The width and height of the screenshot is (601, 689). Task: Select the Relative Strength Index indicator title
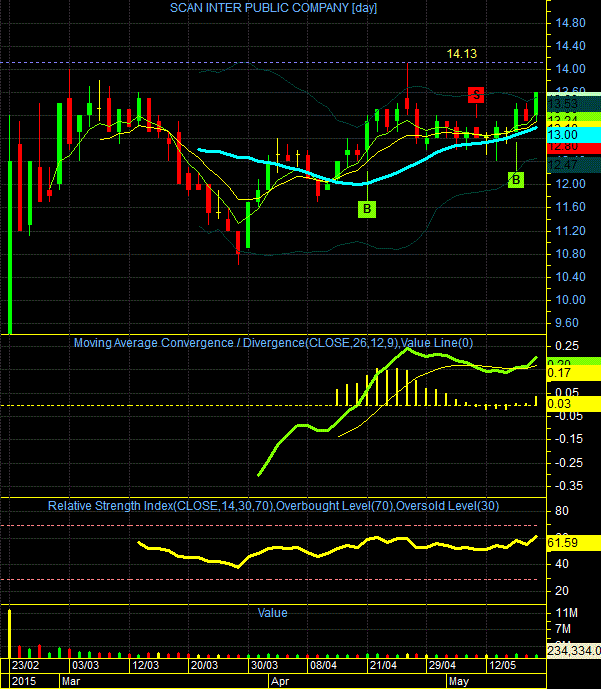click(273, 506)
